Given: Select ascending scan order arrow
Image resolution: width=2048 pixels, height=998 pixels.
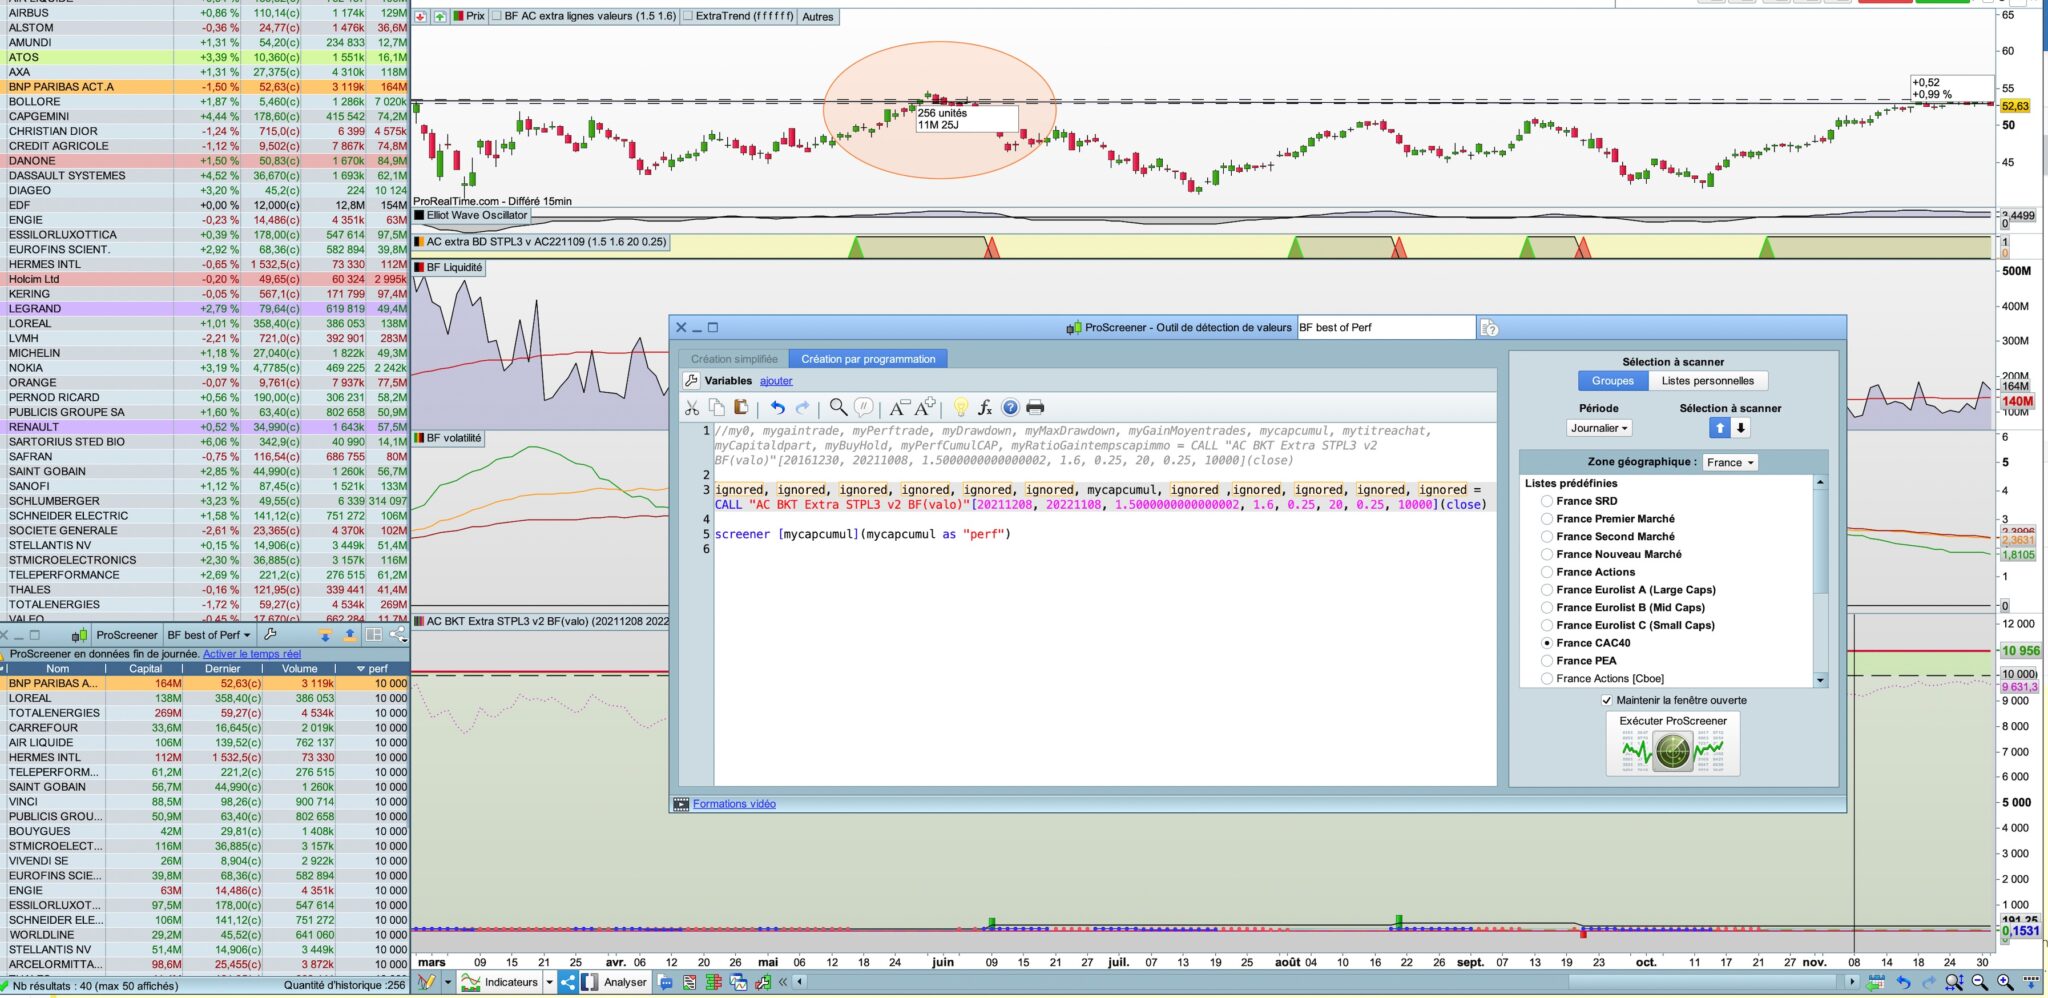Looking at the screenshot, I should point(1719,428).
